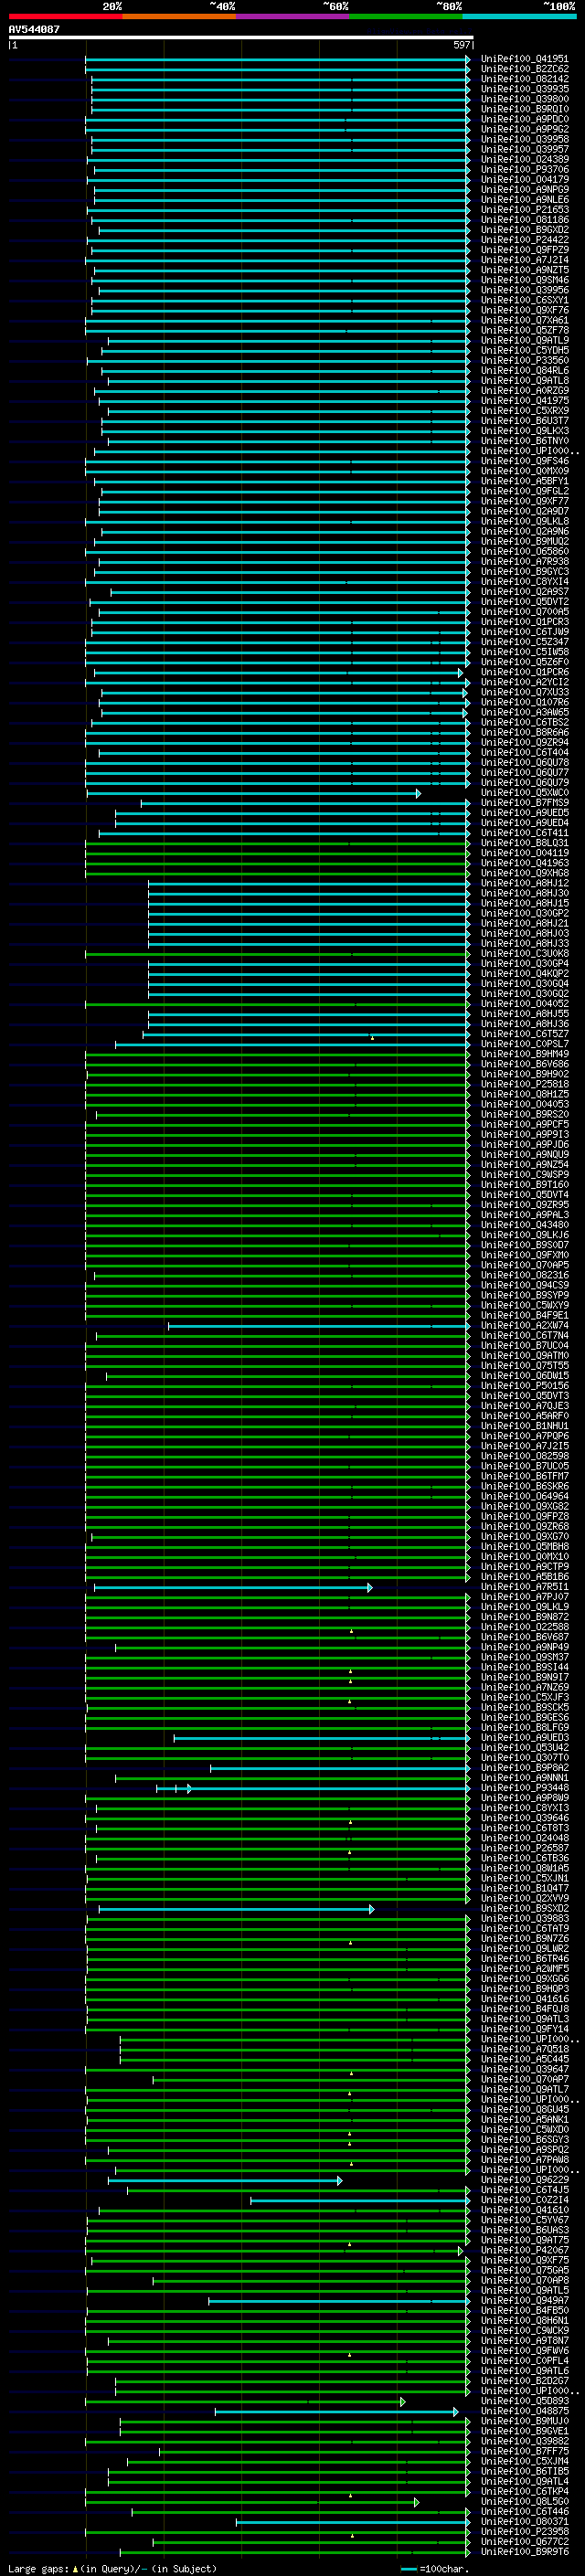
Task: Select the UniRef100_P21653 label
Action: [524, 210]
